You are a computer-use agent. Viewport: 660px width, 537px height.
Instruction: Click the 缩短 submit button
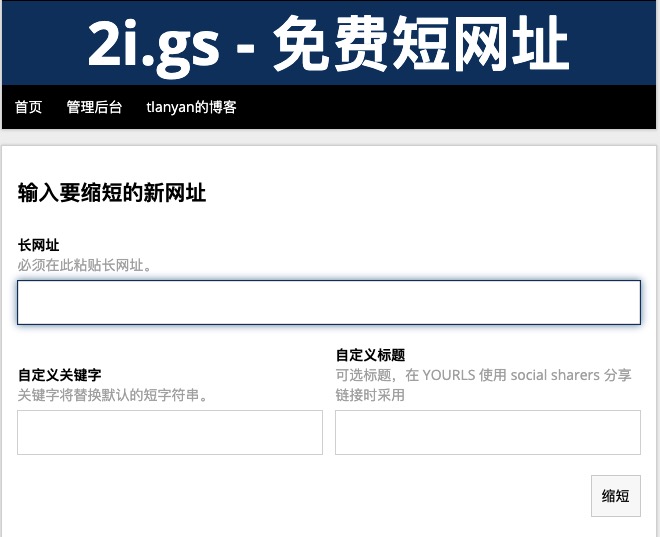coord(616,496)
